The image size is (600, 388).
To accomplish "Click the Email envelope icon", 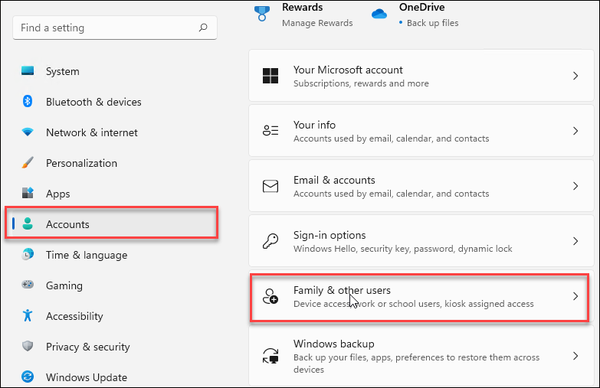I will (271, 186).
